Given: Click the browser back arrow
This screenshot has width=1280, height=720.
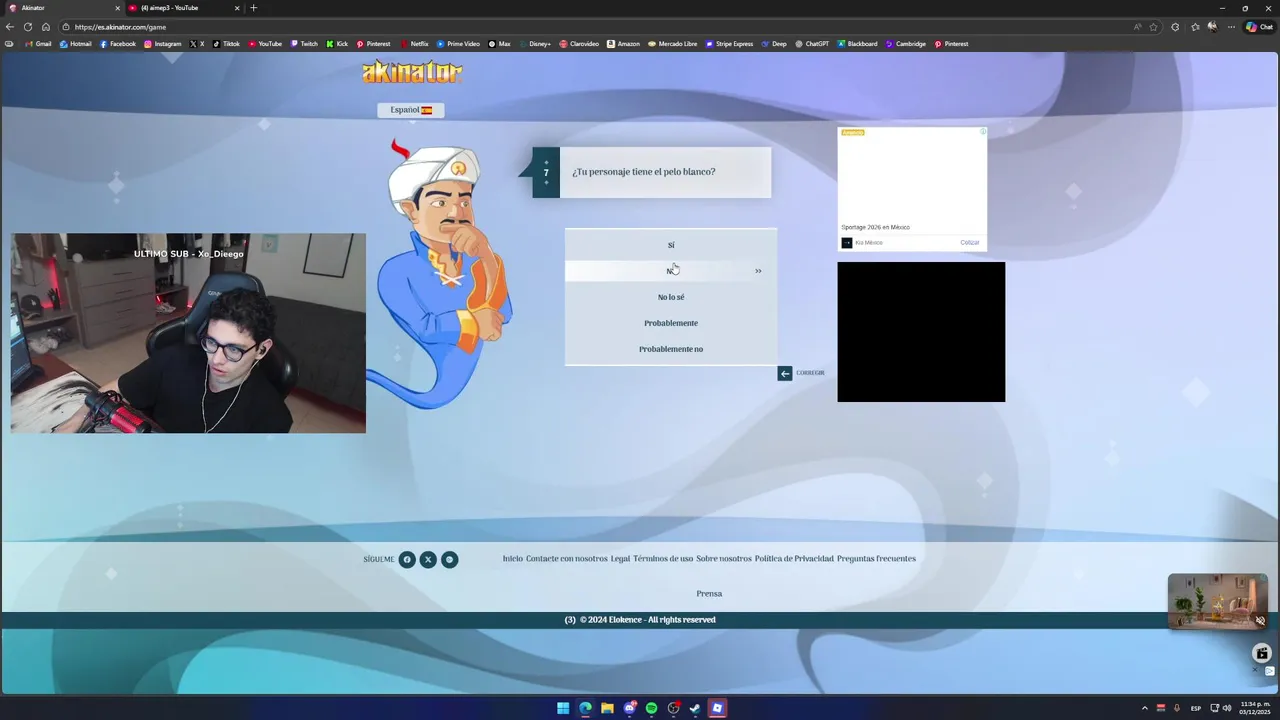Looking at the screenshot, I should 10,27.
